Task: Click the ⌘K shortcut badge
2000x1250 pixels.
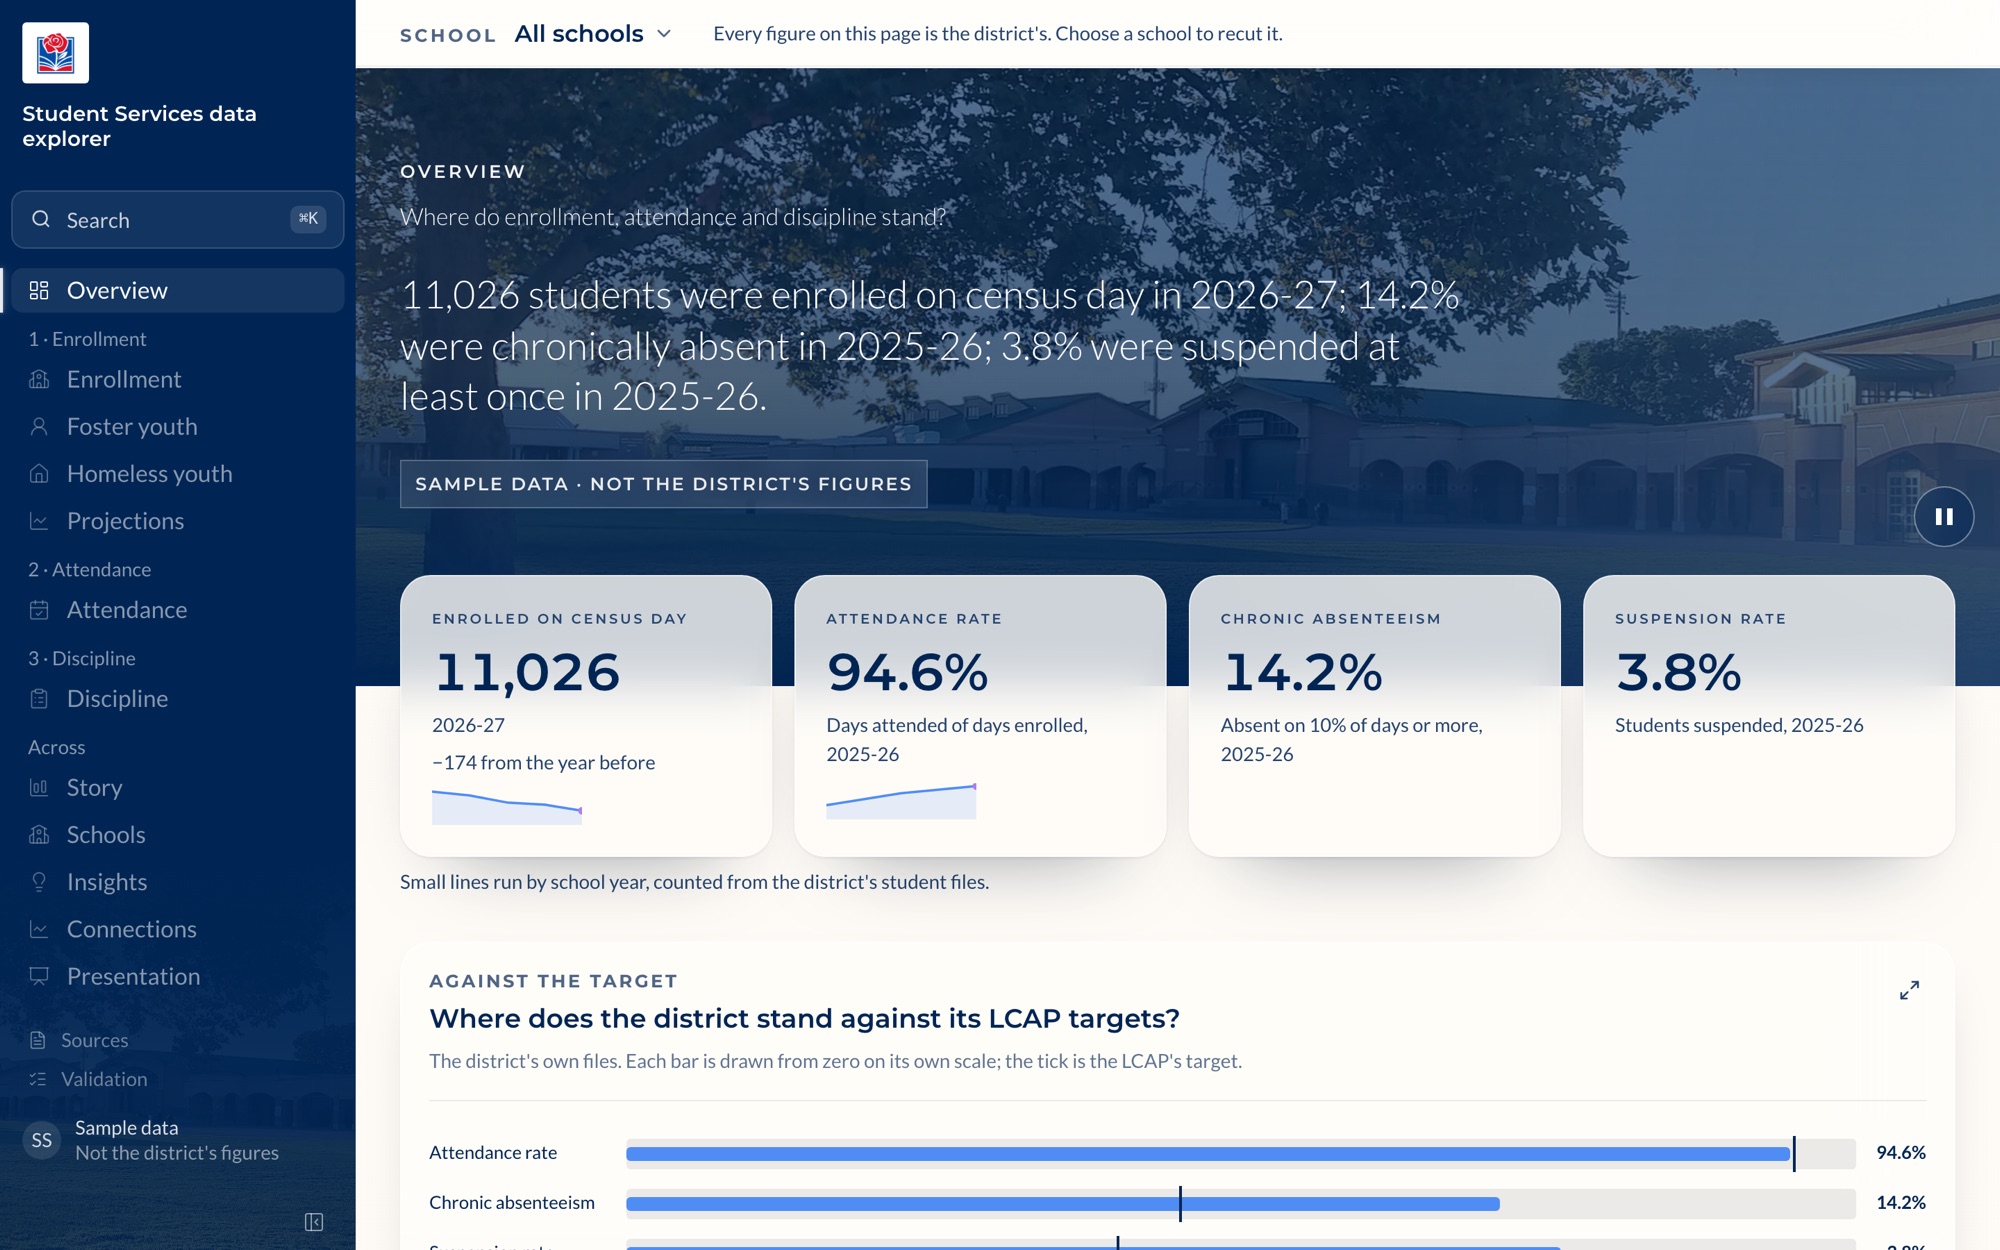Action: [308, 218]
